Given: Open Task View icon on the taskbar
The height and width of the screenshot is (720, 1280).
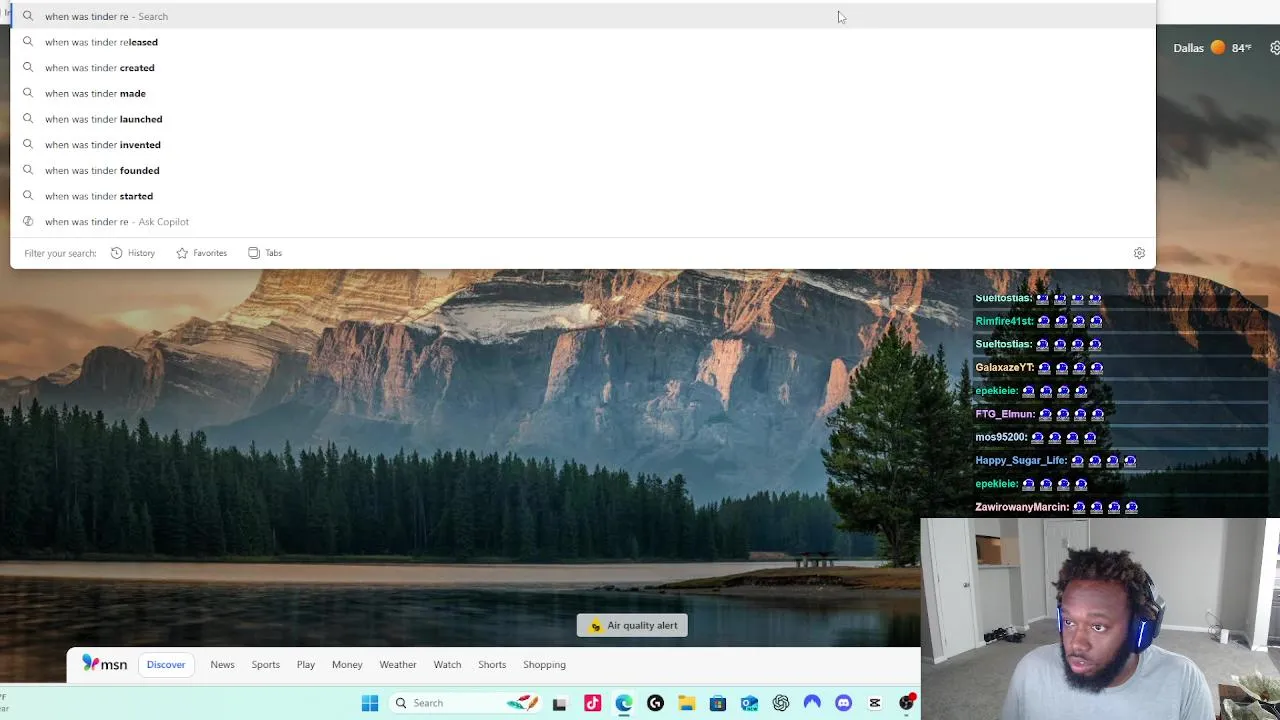Looking at the screenshot, I should pos(560,703).
